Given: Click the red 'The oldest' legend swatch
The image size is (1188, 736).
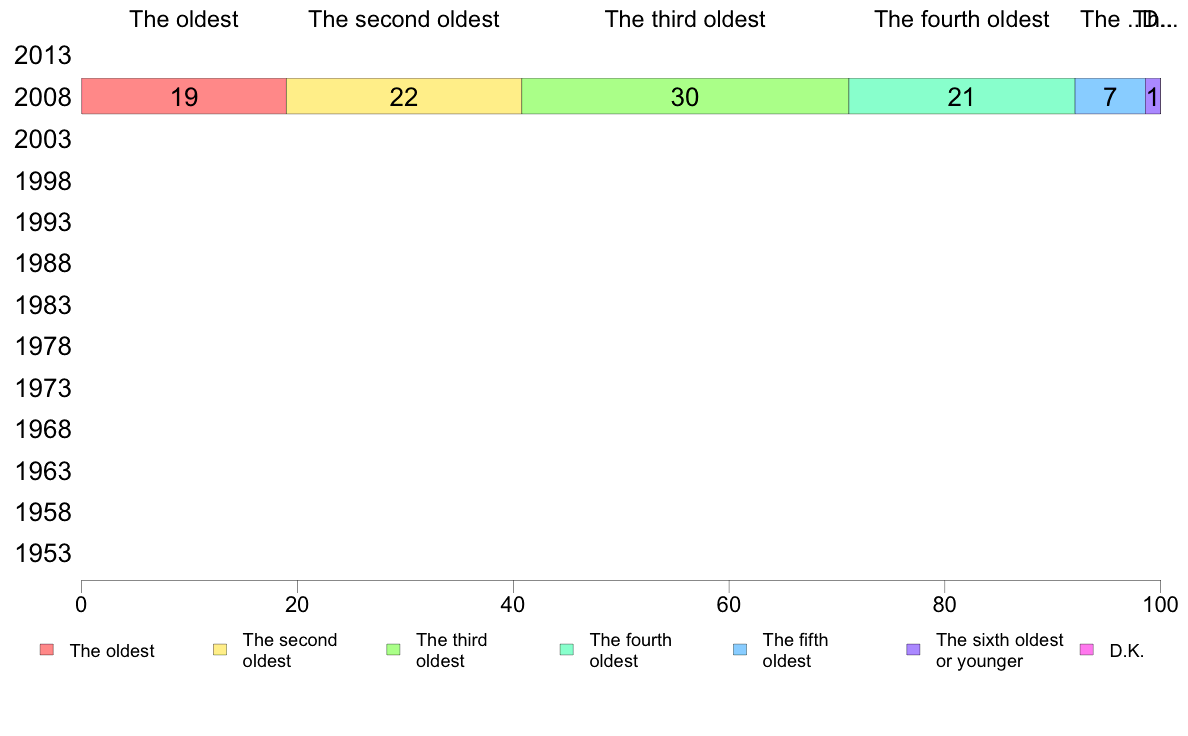Looking at the screenshot, I should [47, 650].
